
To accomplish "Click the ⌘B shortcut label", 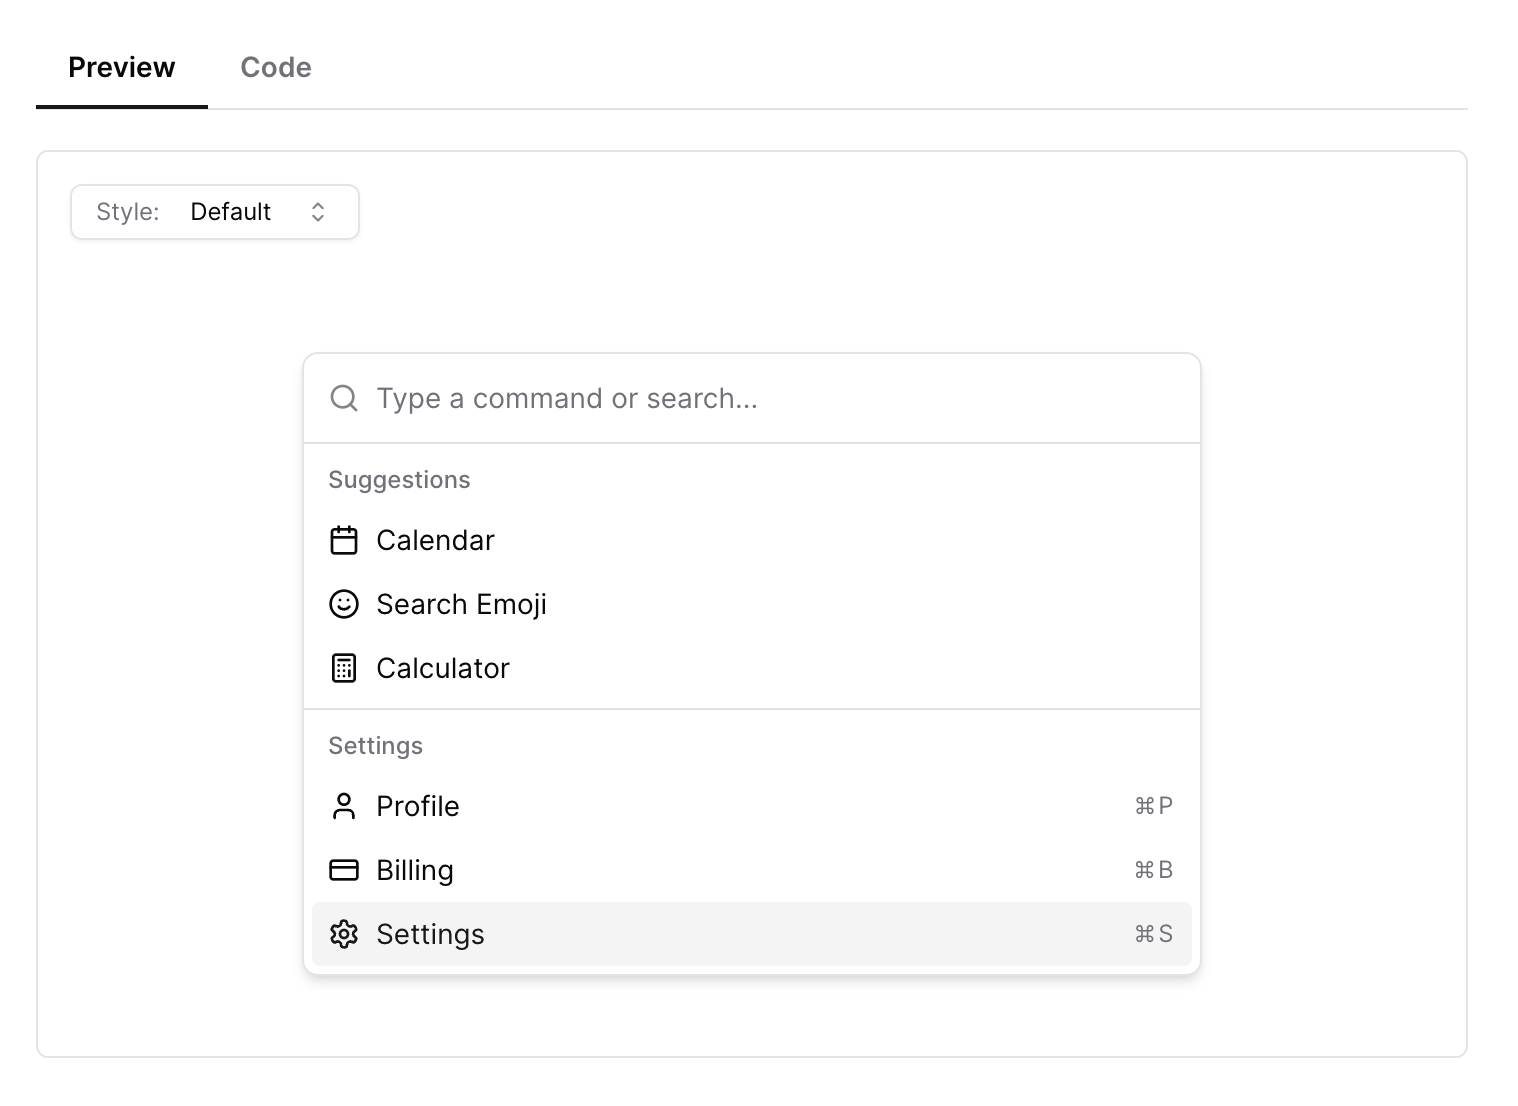I will click(x=1153, y=870).
